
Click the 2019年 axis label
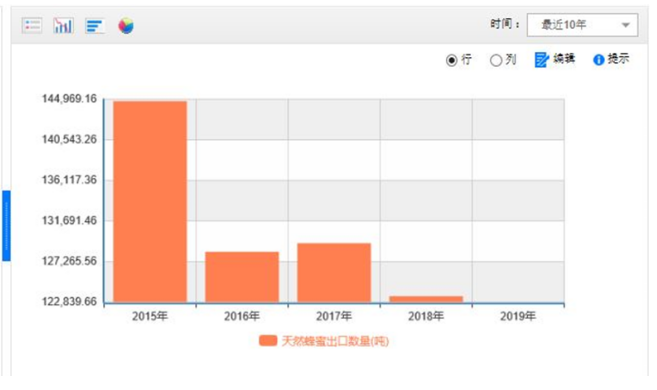tap(518, 316)
